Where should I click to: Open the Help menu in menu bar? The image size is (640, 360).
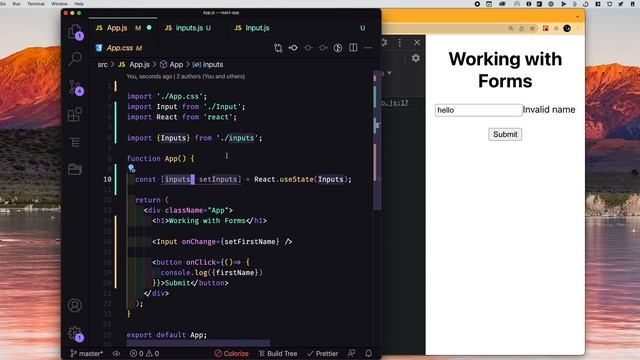point(78,4)
